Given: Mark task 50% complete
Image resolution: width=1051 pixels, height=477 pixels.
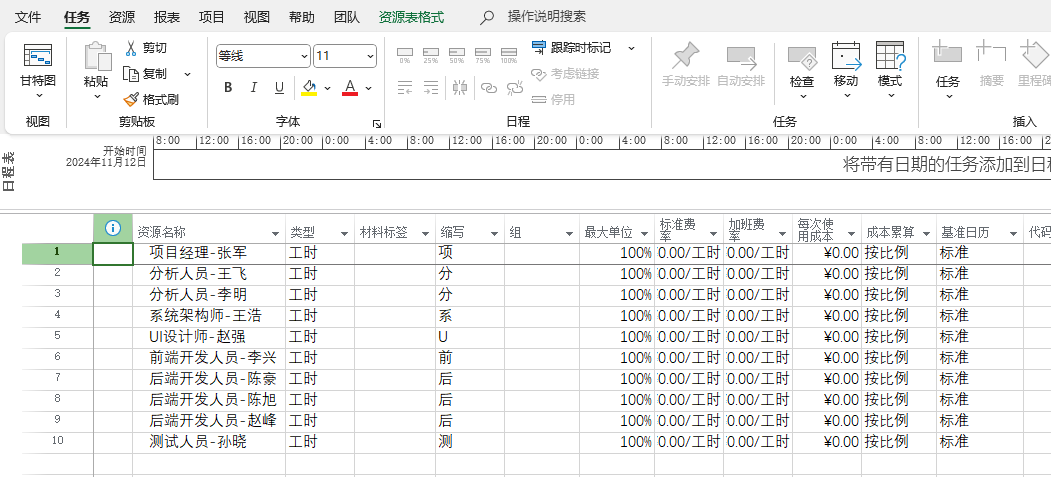Looking at the screenshot, I should [456, 55].
